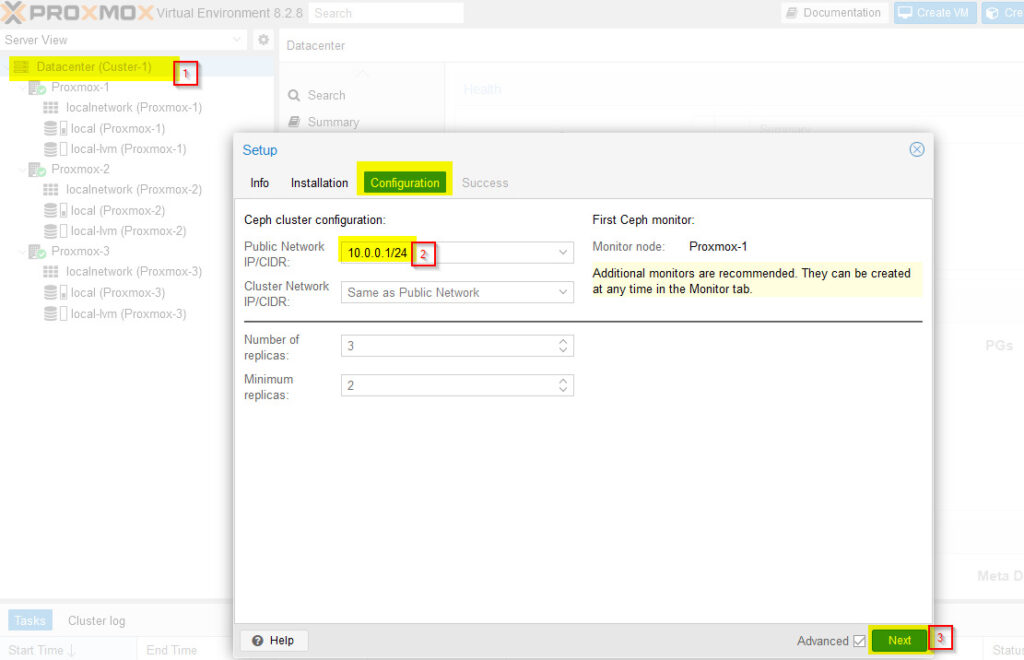The height and width of the screenshot is (660, 1024).
Task: Select the Configuration tab
Action: point(405,183)
